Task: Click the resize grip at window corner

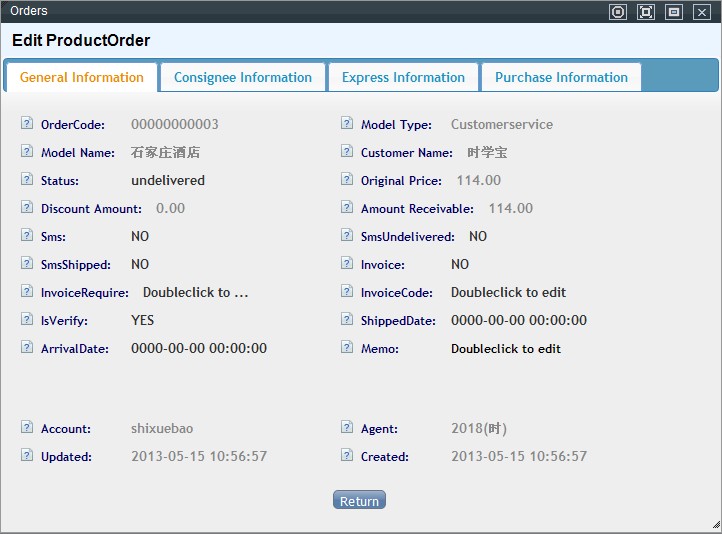Action: click(x=715, y=526)
